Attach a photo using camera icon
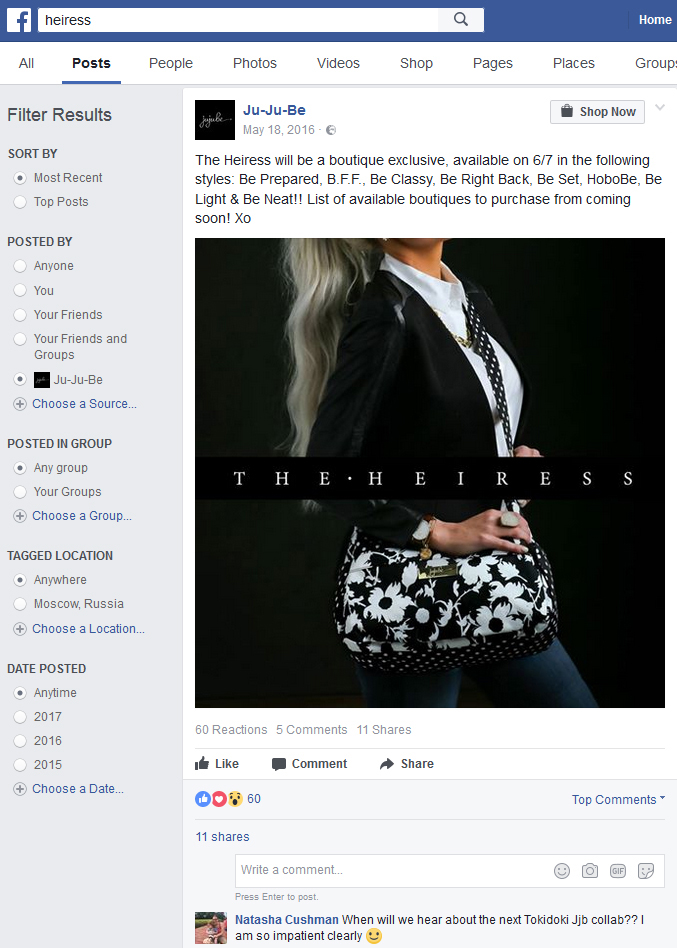Image resolution: width=677 pixels, height=948 pixels. pyautogui.click(x=589, y=871)
